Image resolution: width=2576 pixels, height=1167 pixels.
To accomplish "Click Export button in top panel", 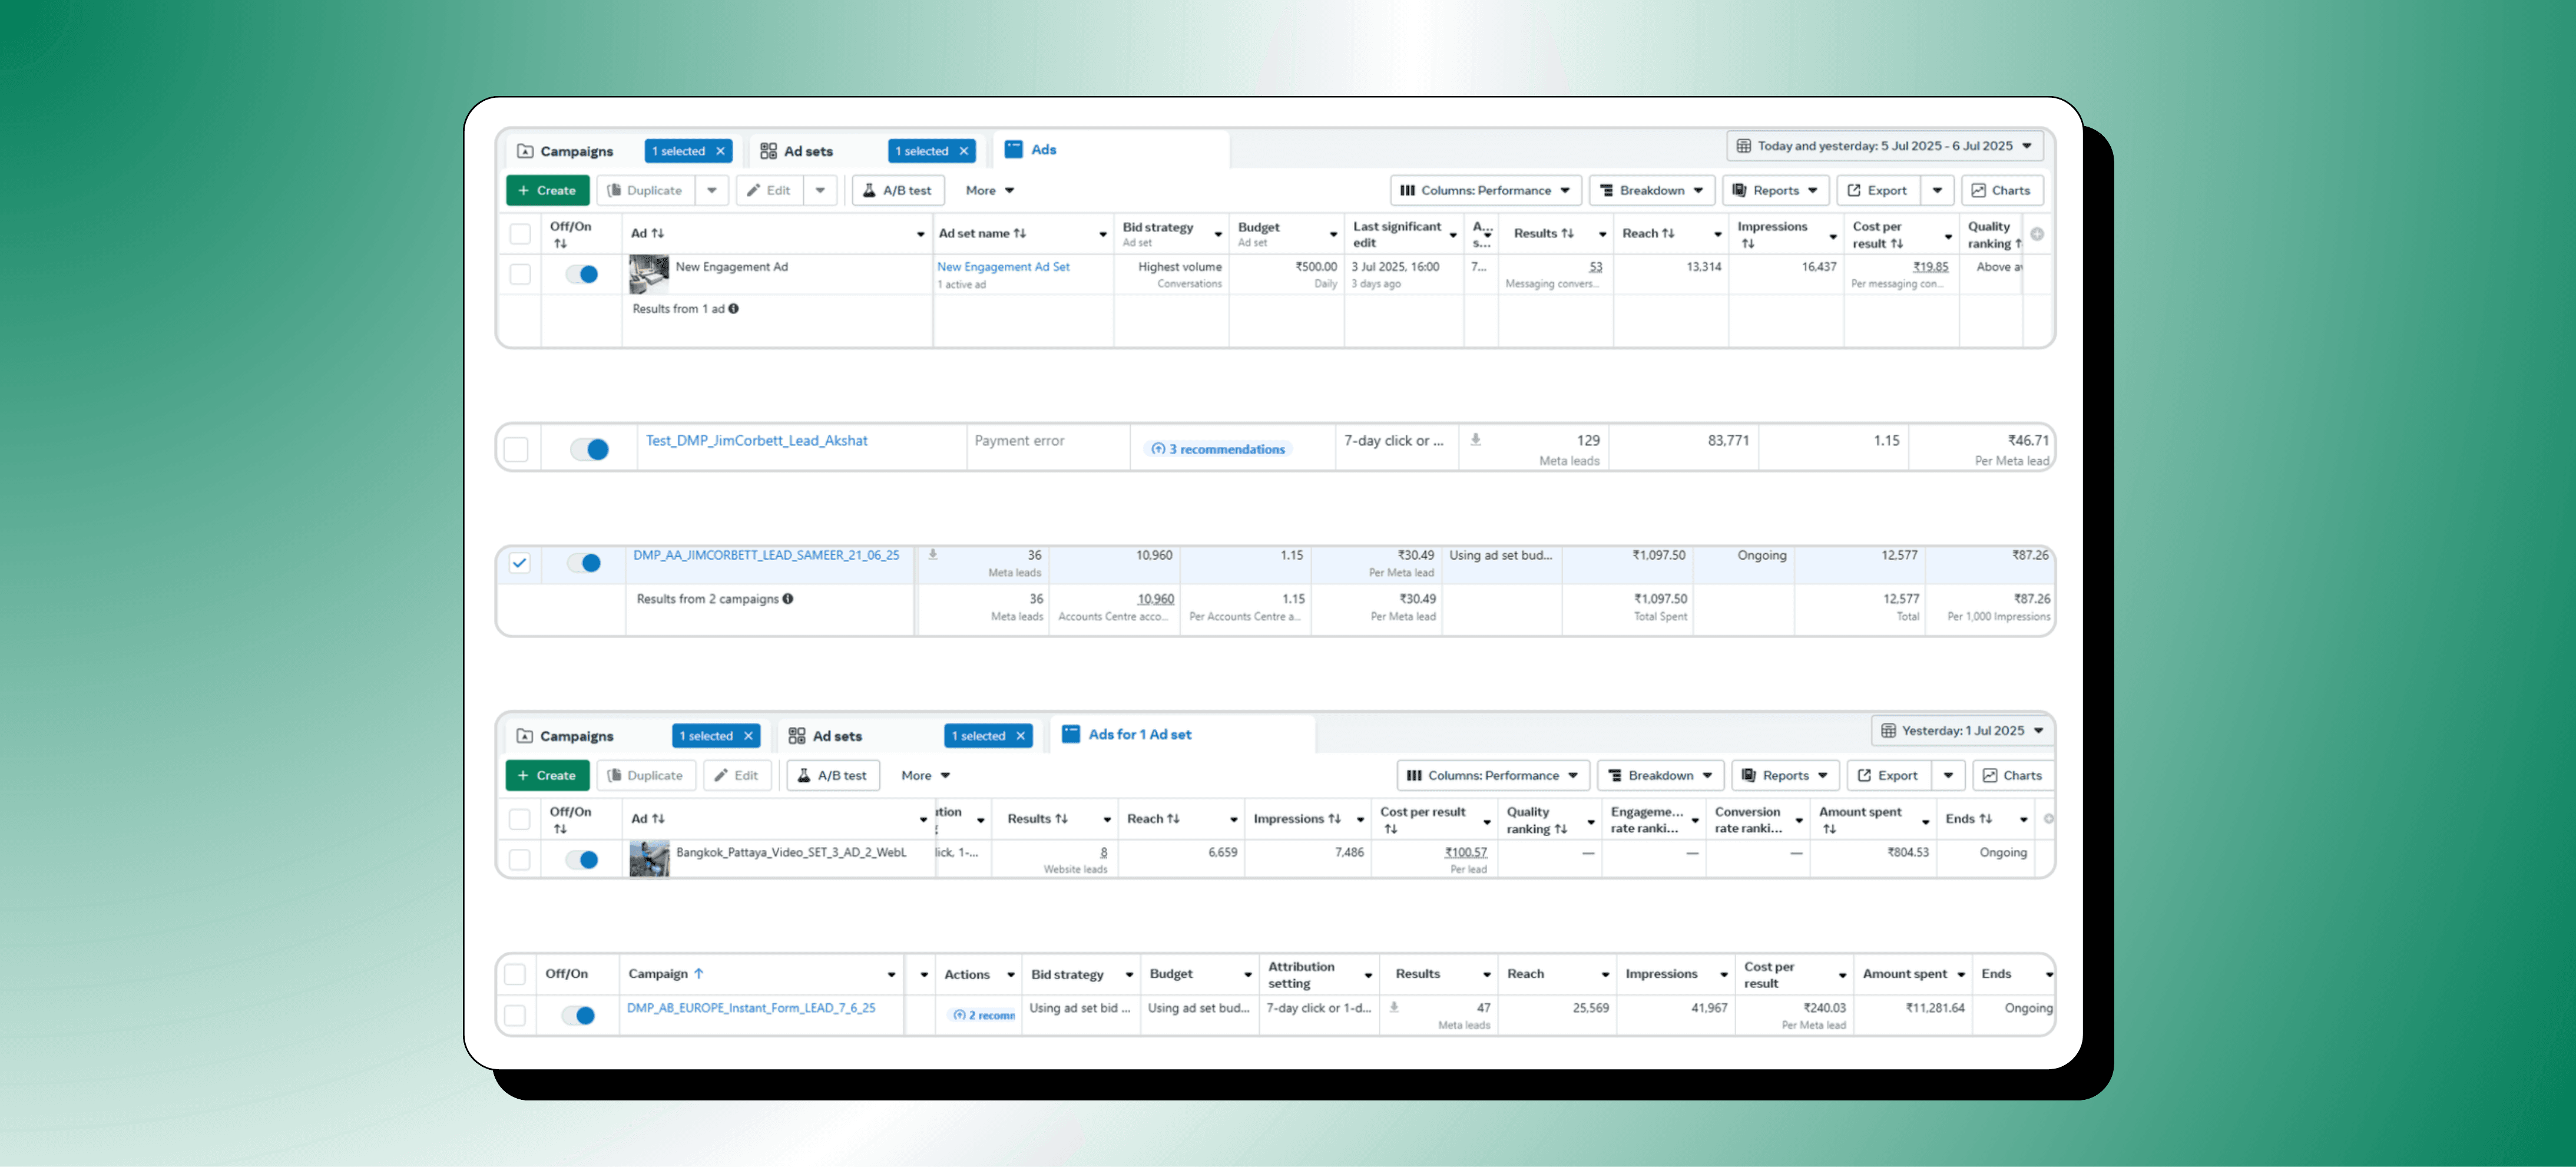I will click(1878, 190).
